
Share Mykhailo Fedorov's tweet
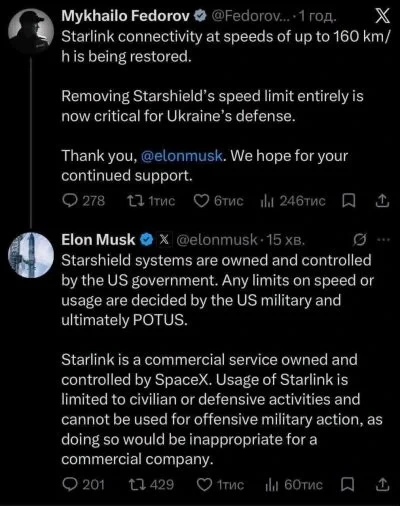[x=382, y=201]
